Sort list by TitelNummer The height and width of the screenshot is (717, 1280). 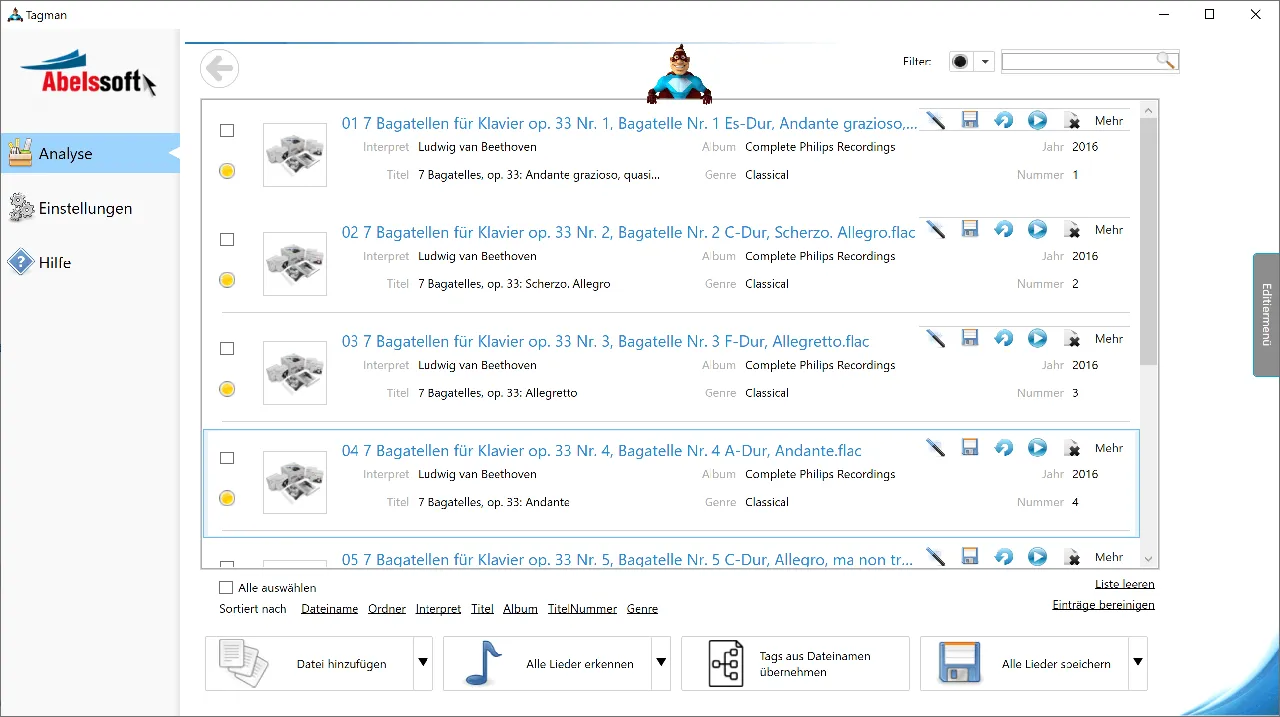(582, 608)
